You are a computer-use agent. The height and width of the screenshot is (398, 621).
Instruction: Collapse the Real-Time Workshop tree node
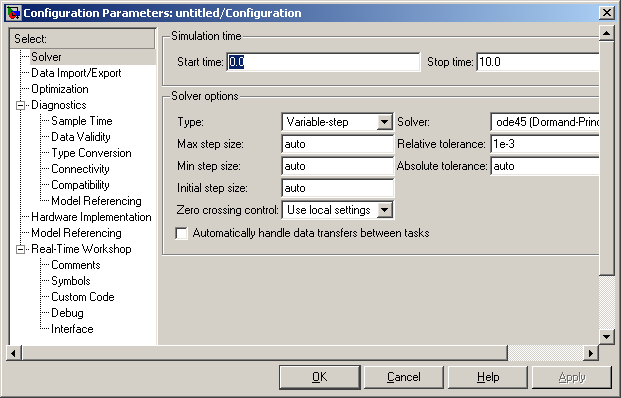(20, 249)
